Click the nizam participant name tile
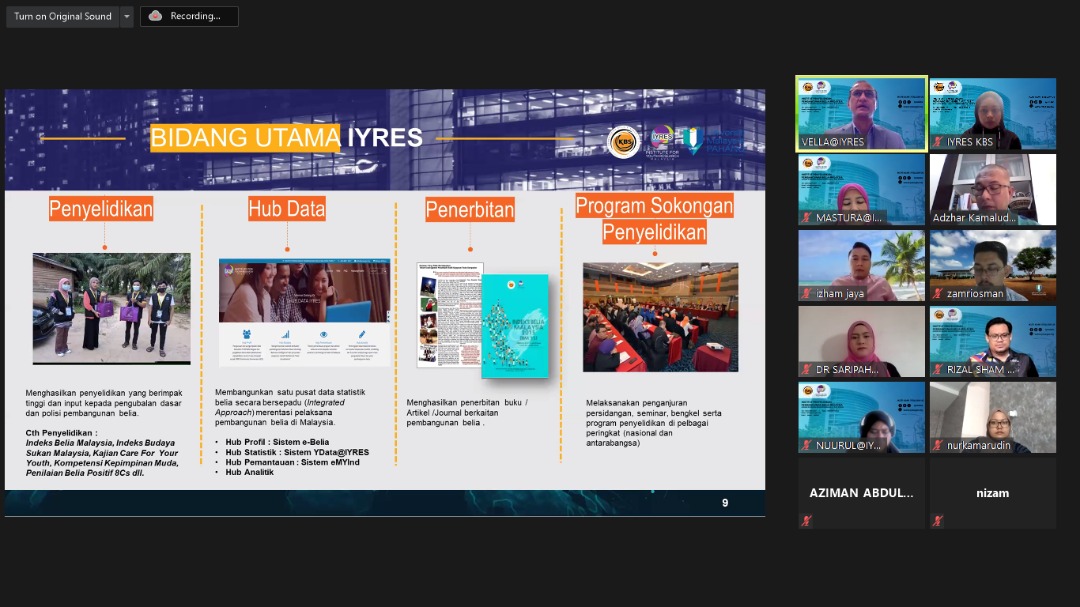1080x607 pixels. (x=992, y=492)
